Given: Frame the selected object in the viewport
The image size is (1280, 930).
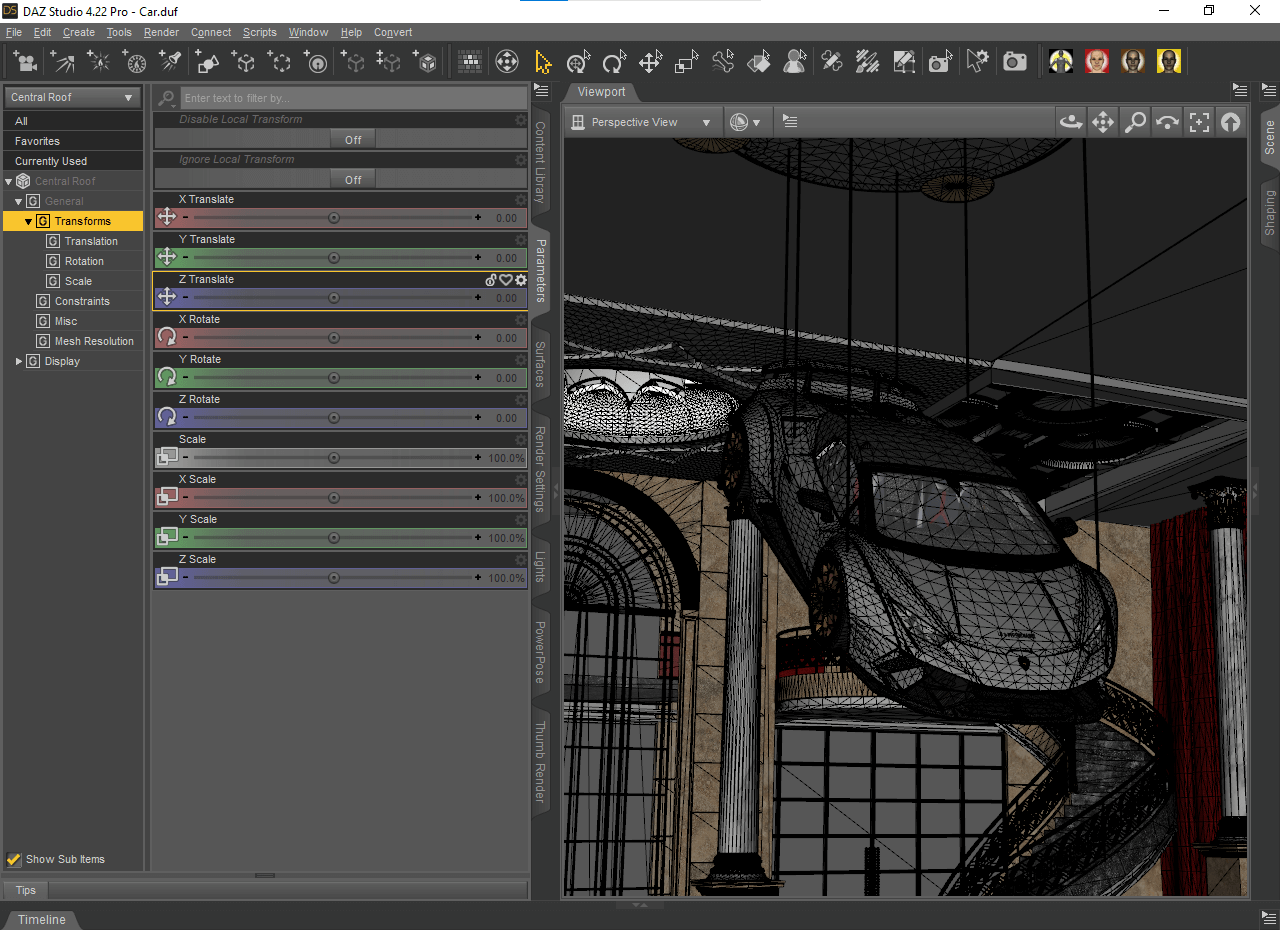Looking at the screenshot, I should coord(1199,122).
